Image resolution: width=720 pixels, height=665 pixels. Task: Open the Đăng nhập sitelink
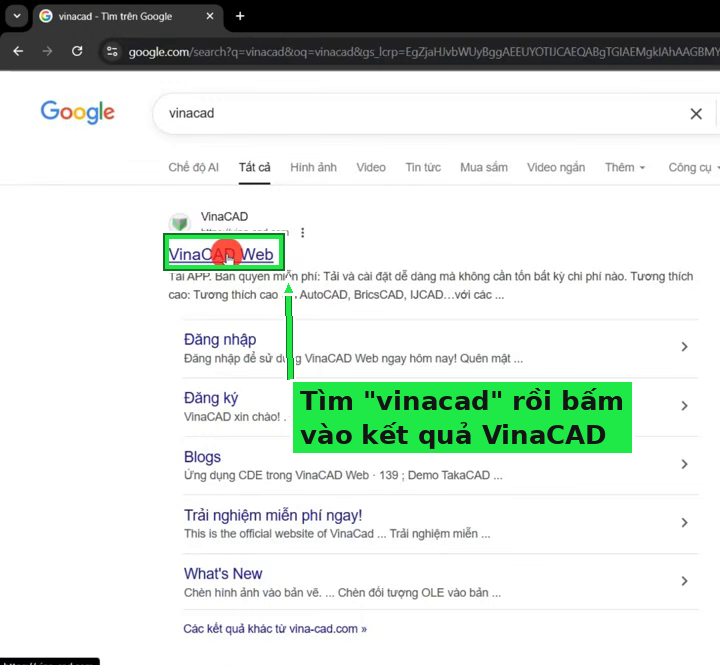click(220, 339)
